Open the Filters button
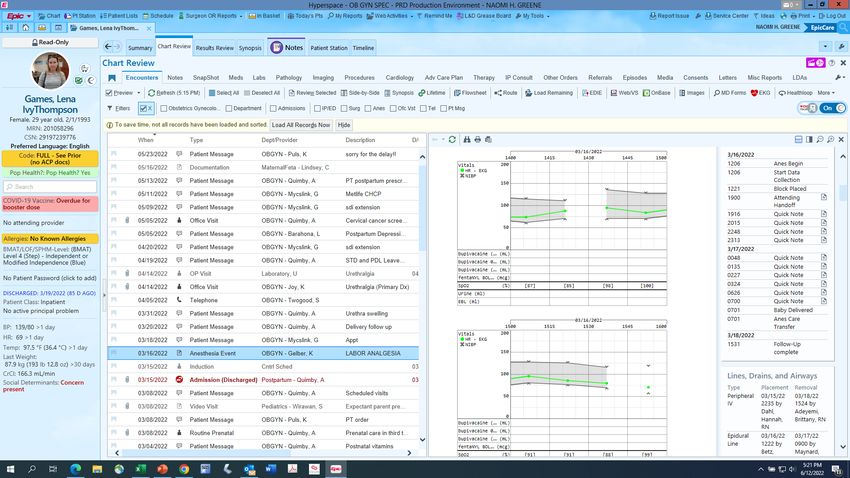The height and width of the screenshot is (478, 850). click(x=118, y=108)
